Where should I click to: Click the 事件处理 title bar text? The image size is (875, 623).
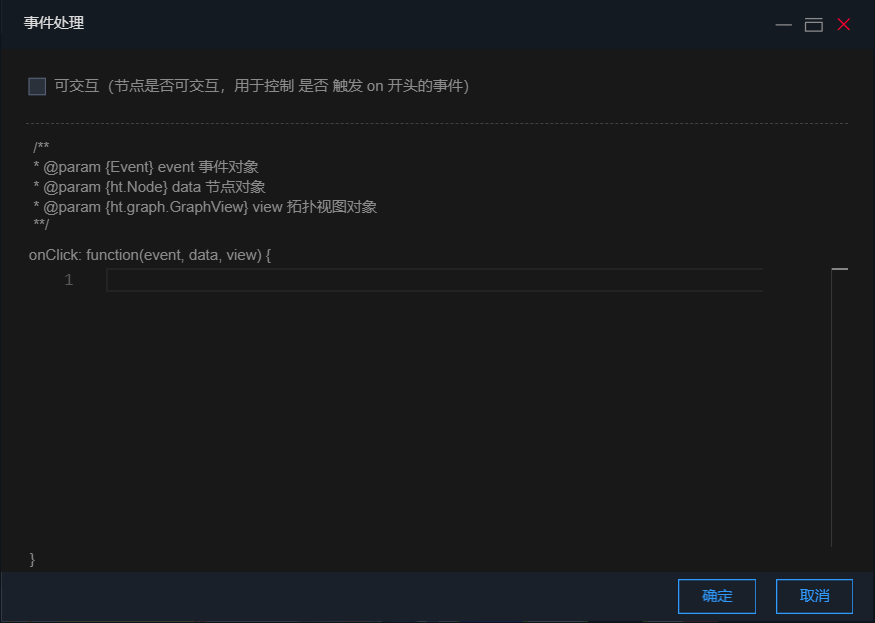pyautogui.click(x=54, y=23)
